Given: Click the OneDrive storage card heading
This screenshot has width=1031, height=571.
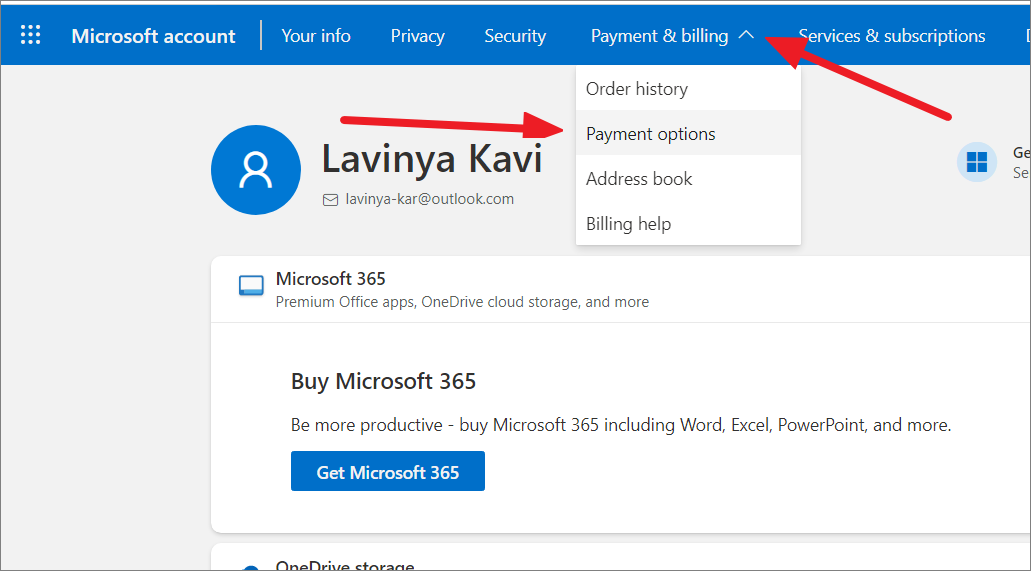Looking at the screenshot, I should coord(345,565).
